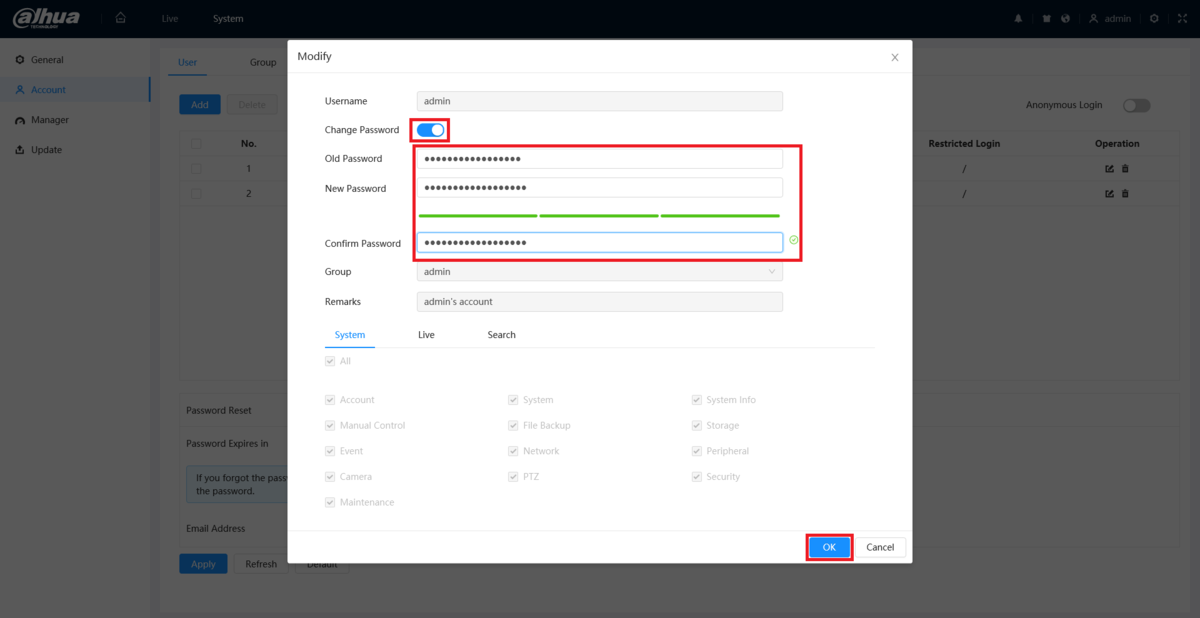The height and width of the screenshot is (618, 1200).
Task: Click the New Password field
Action: (599, 188)
